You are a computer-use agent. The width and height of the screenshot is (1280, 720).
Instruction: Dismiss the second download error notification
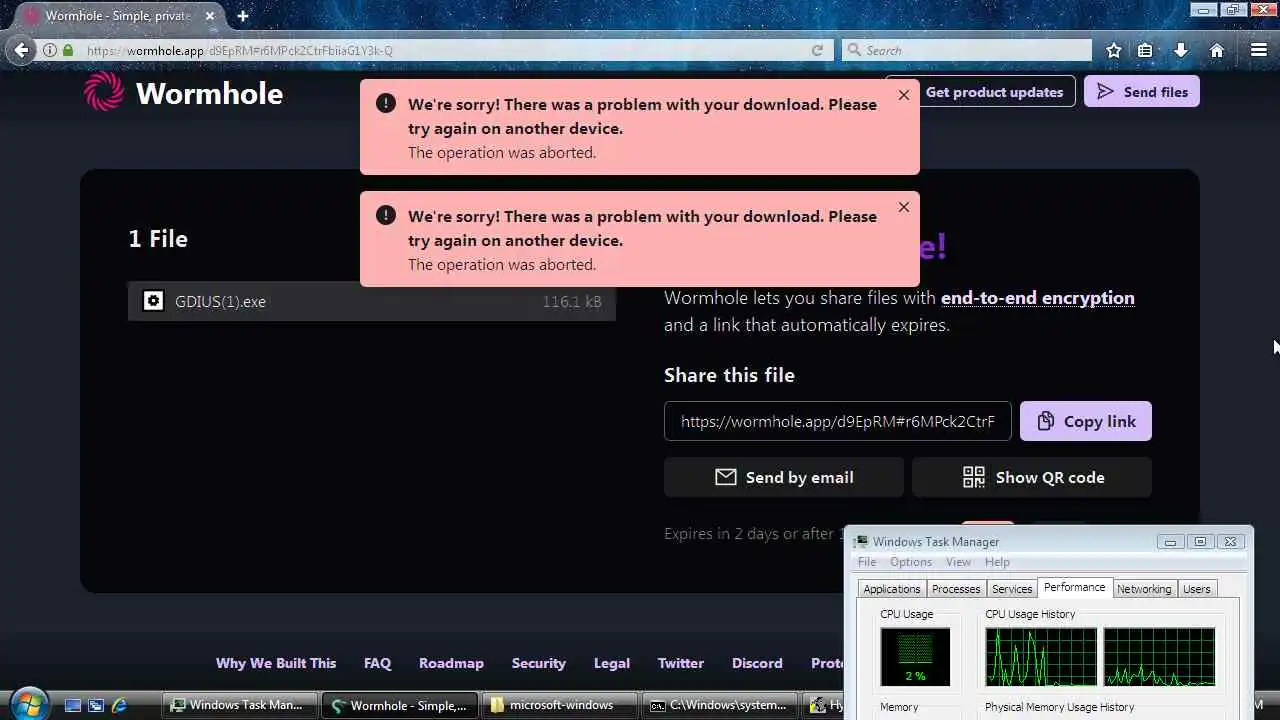904,207
